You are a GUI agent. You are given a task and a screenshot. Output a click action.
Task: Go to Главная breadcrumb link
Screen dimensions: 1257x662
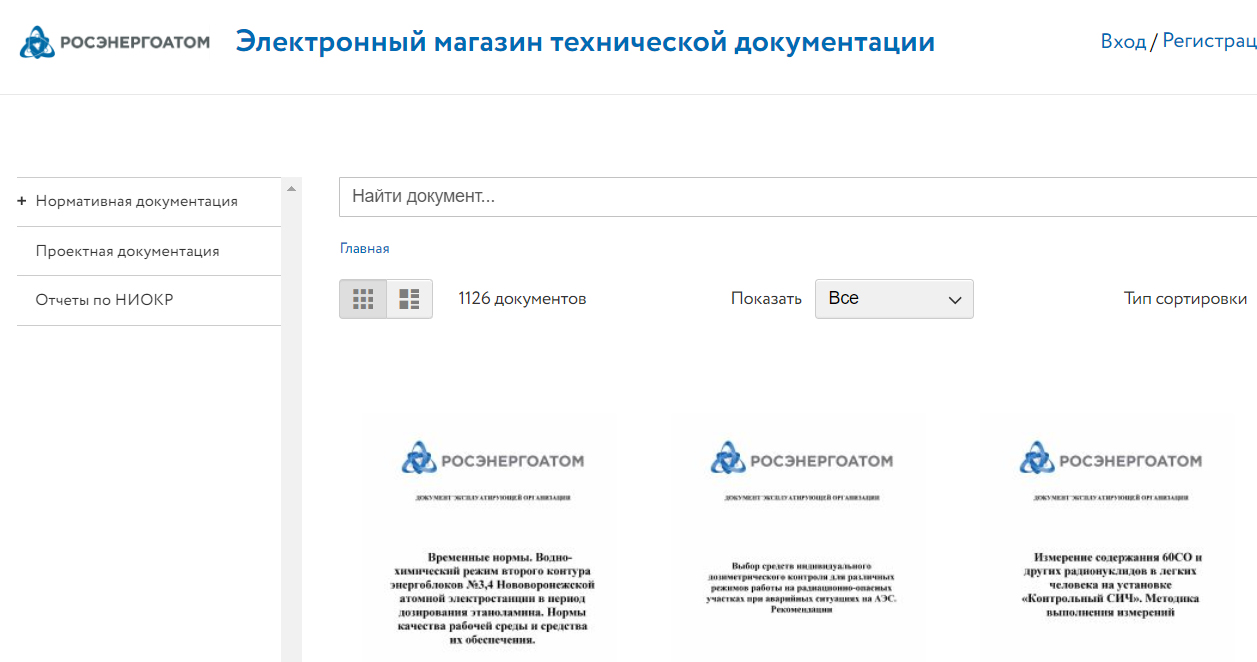tap(364, 248)
